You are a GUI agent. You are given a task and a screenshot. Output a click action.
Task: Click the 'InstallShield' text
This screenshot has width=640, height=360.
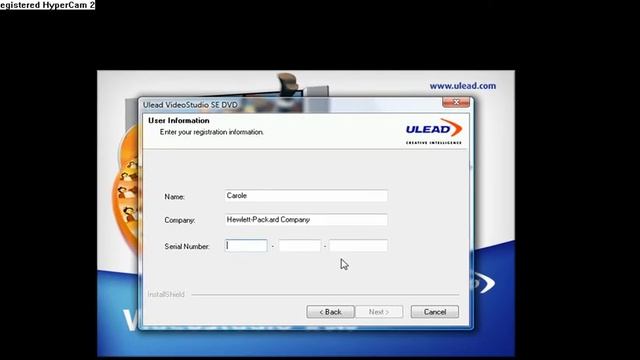click(166, 294)
